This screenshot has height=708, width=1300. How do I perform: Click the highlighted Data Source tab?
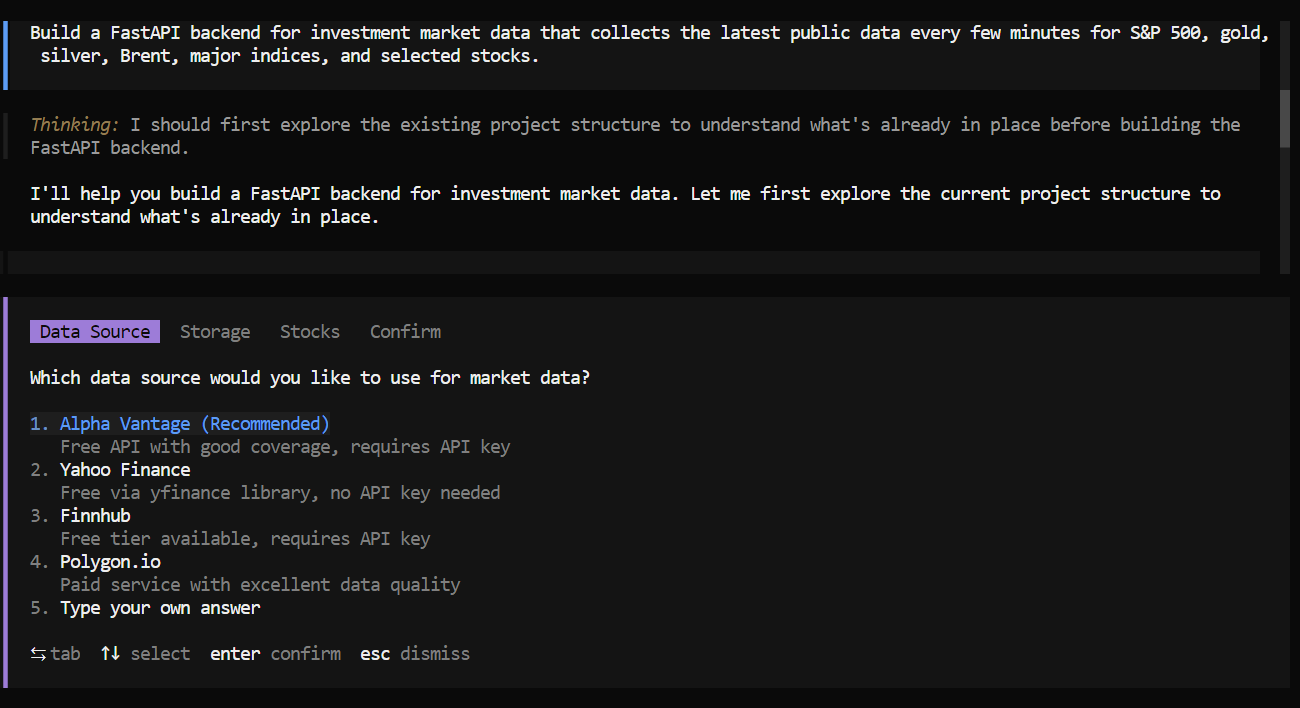94,331
